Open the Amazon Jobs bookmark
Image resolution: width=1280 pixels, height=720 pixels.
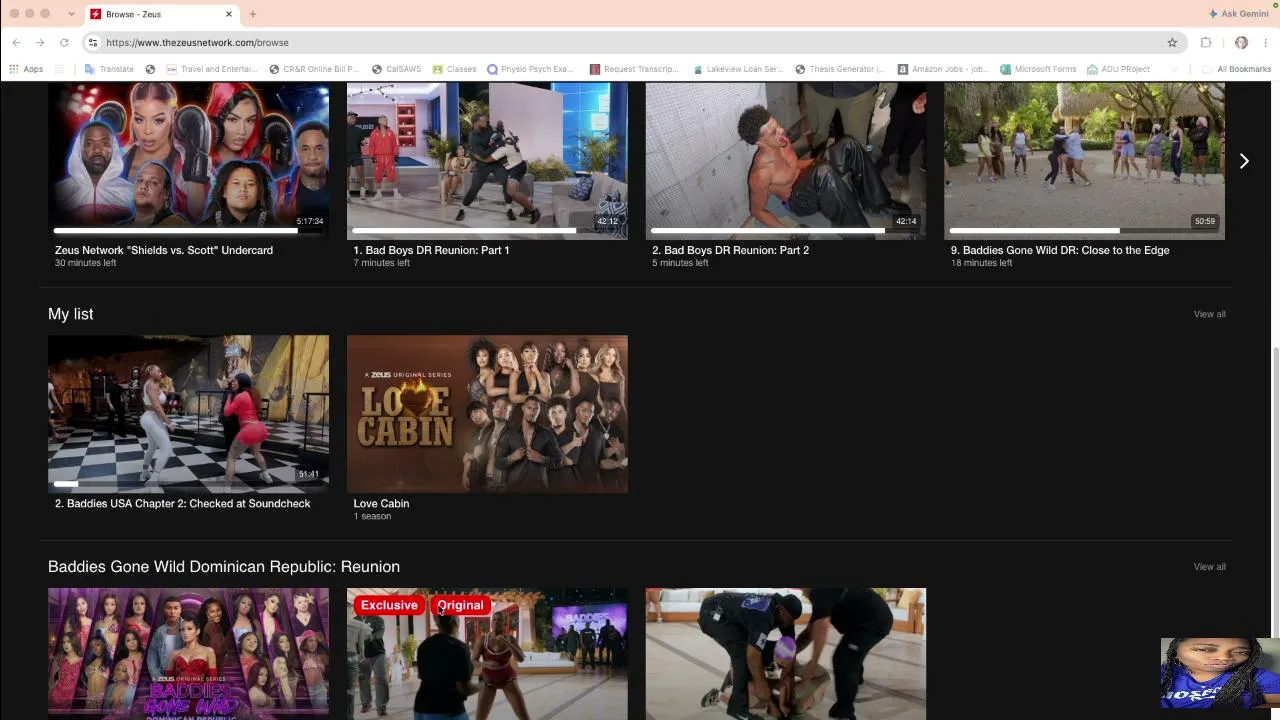(x=942, y=69)
